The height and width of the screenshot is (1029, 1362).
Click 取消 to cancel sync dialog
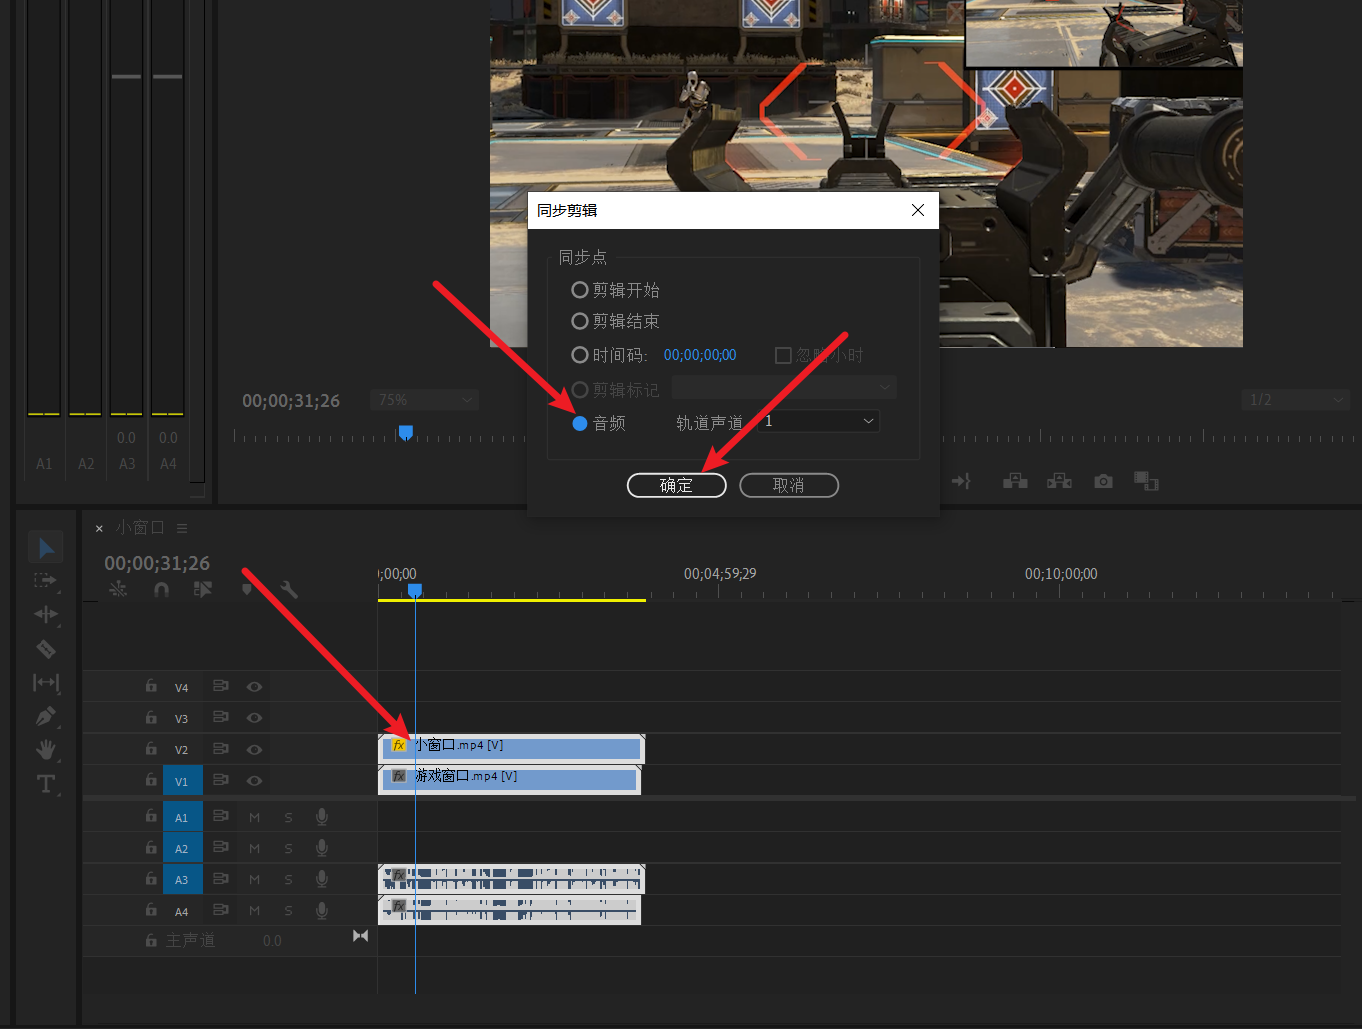[x=788, y=485]
